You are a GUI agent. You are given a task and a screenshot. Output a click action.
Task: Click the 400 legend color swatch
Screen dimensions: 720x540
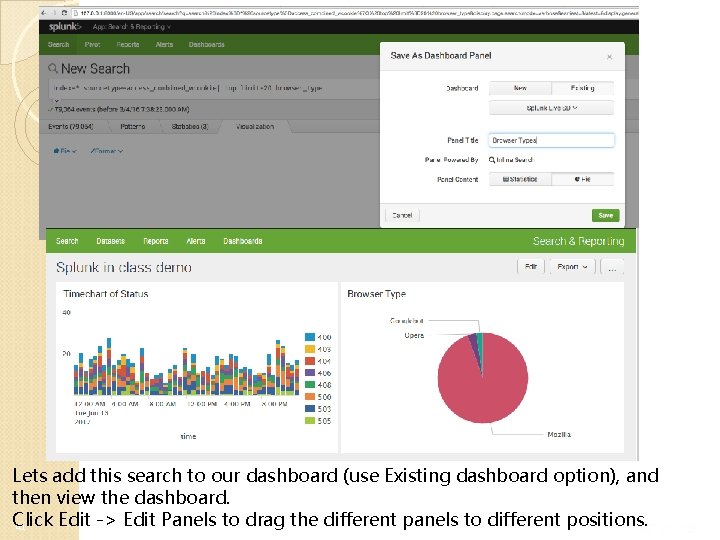pyautogui.click(x=310, y=337)
